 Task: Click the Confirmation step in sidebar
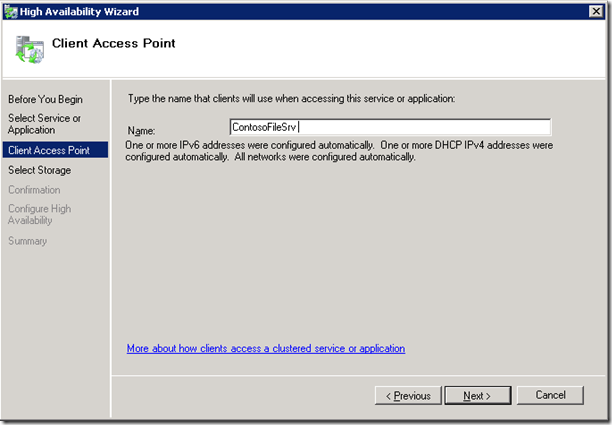[34, 190]
